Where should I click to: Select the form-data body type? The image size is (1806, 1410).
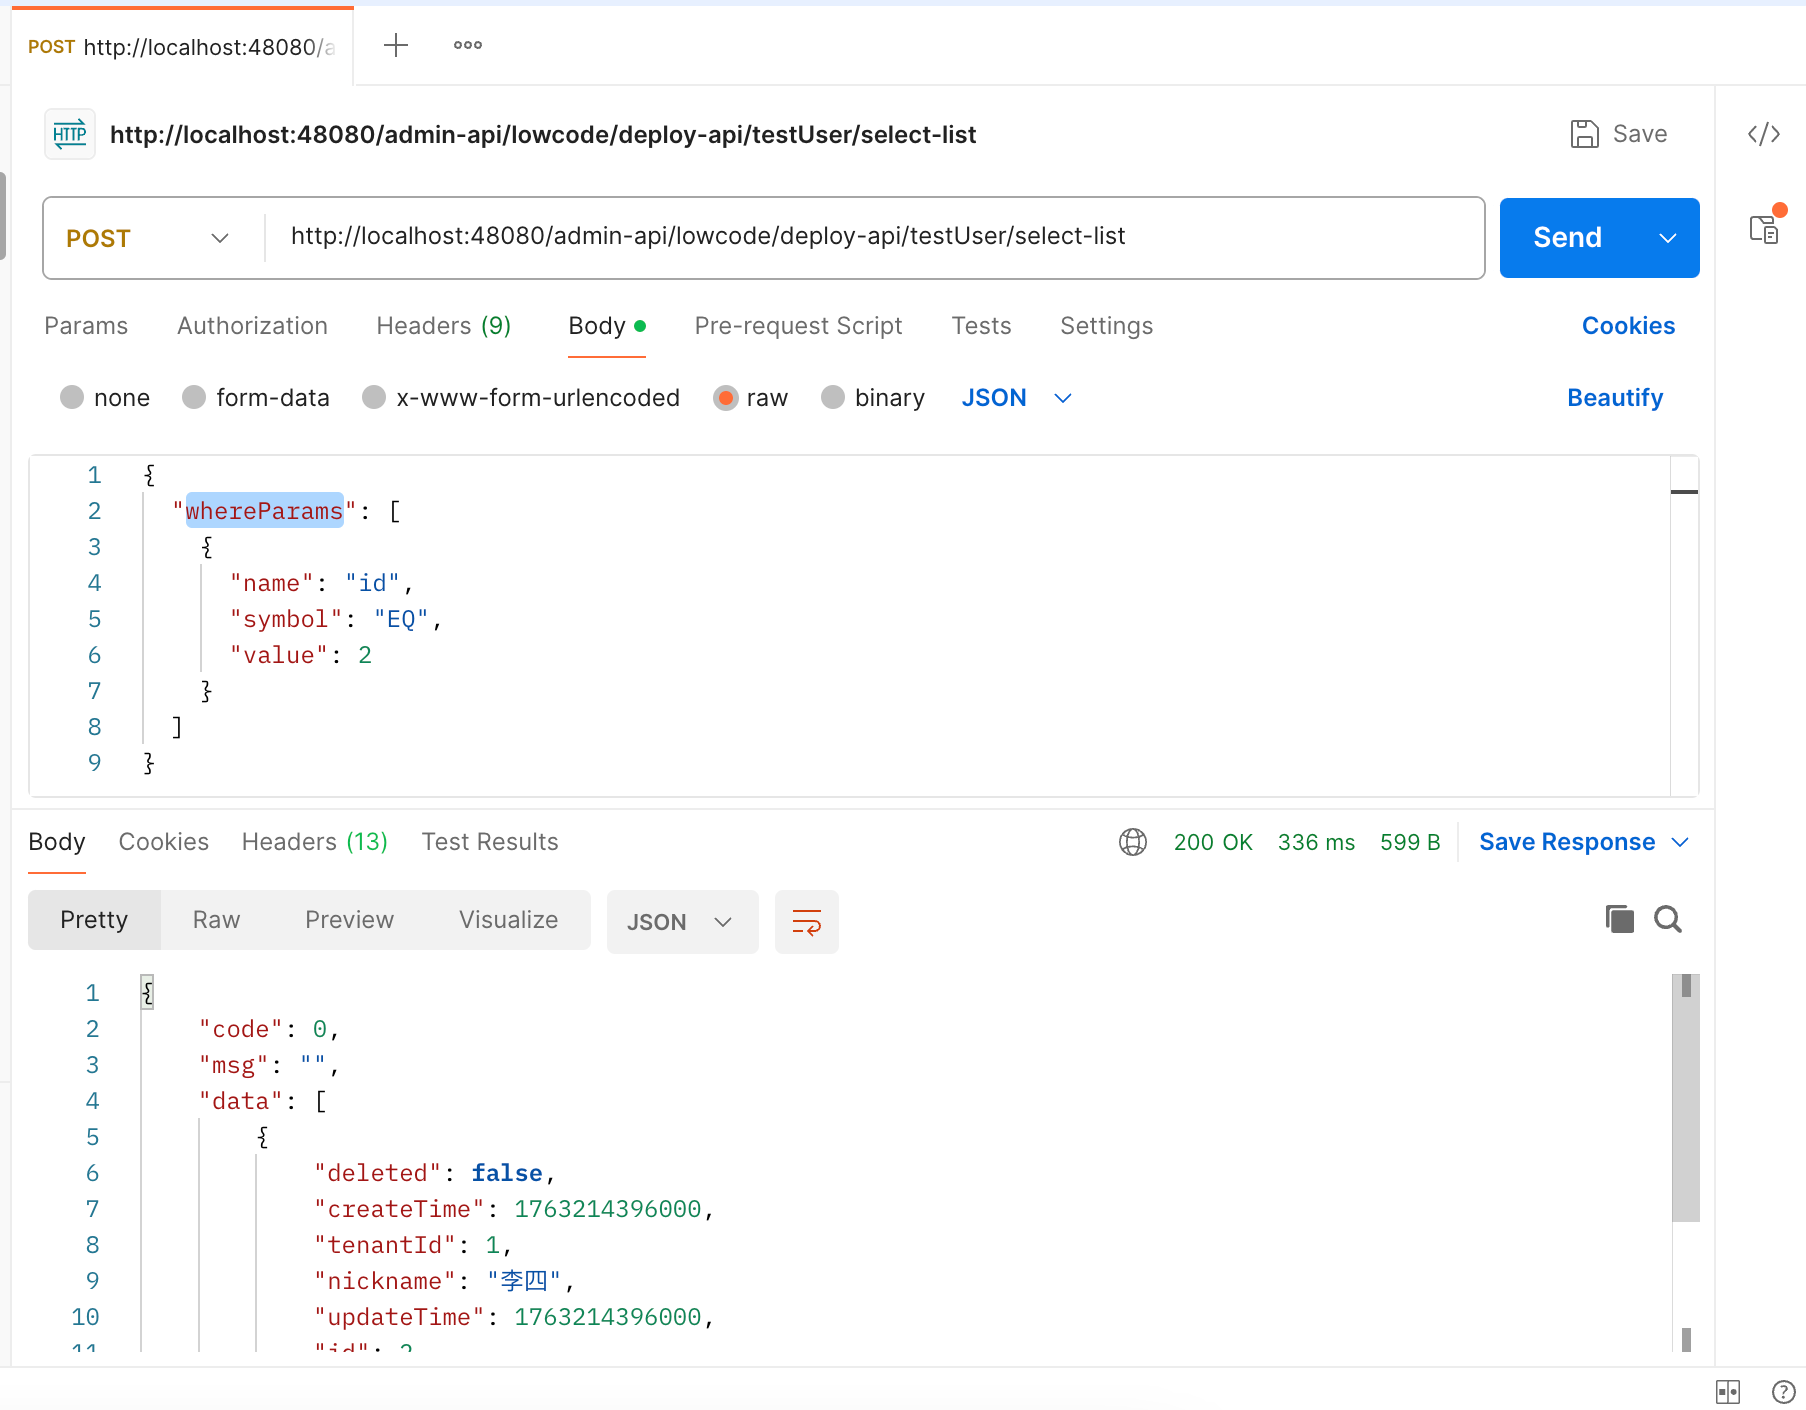pyautogui.click(x=194, y=398)
